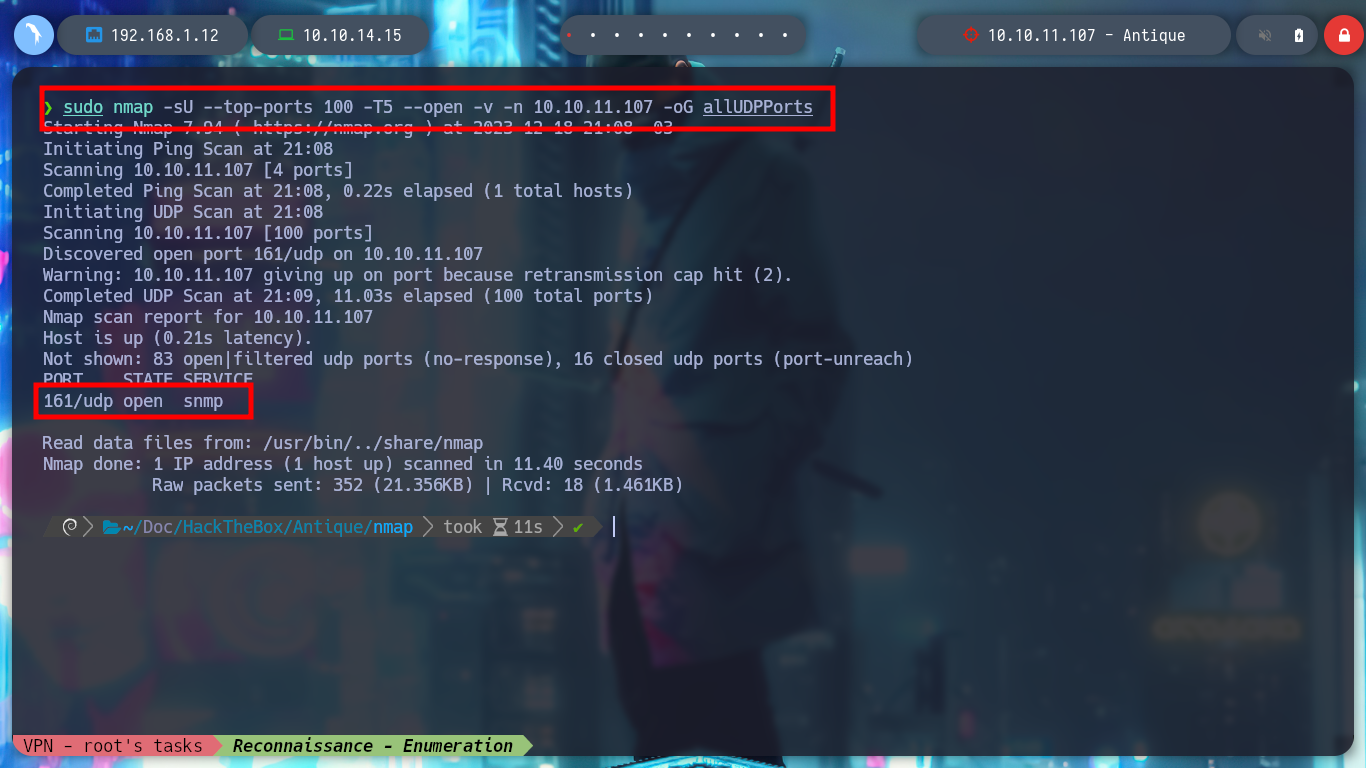
Task: Click the Debian swirl prompt icon
Action: (x=70, y=527)
